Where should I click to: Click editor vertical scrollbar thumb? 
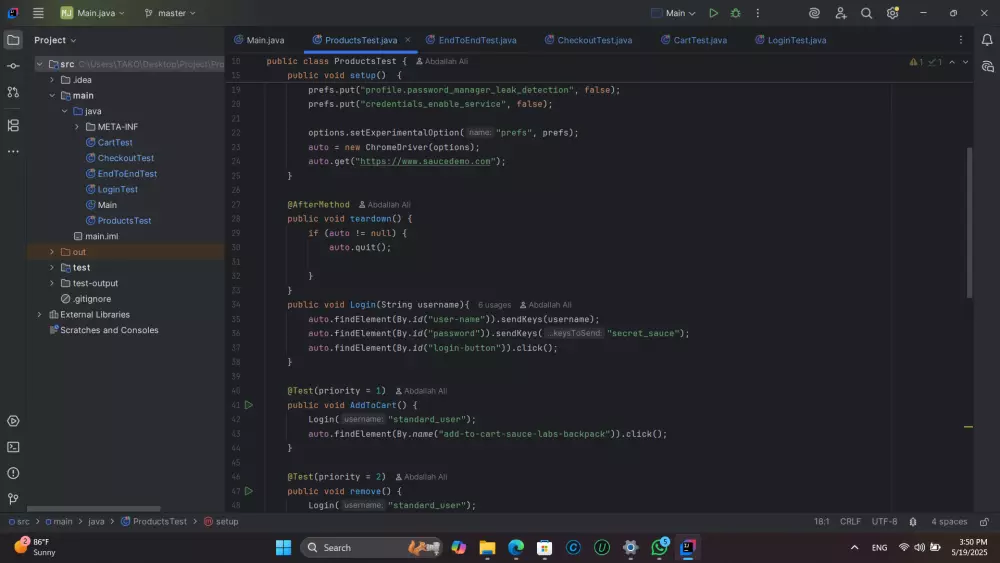[x=969, y=223]
